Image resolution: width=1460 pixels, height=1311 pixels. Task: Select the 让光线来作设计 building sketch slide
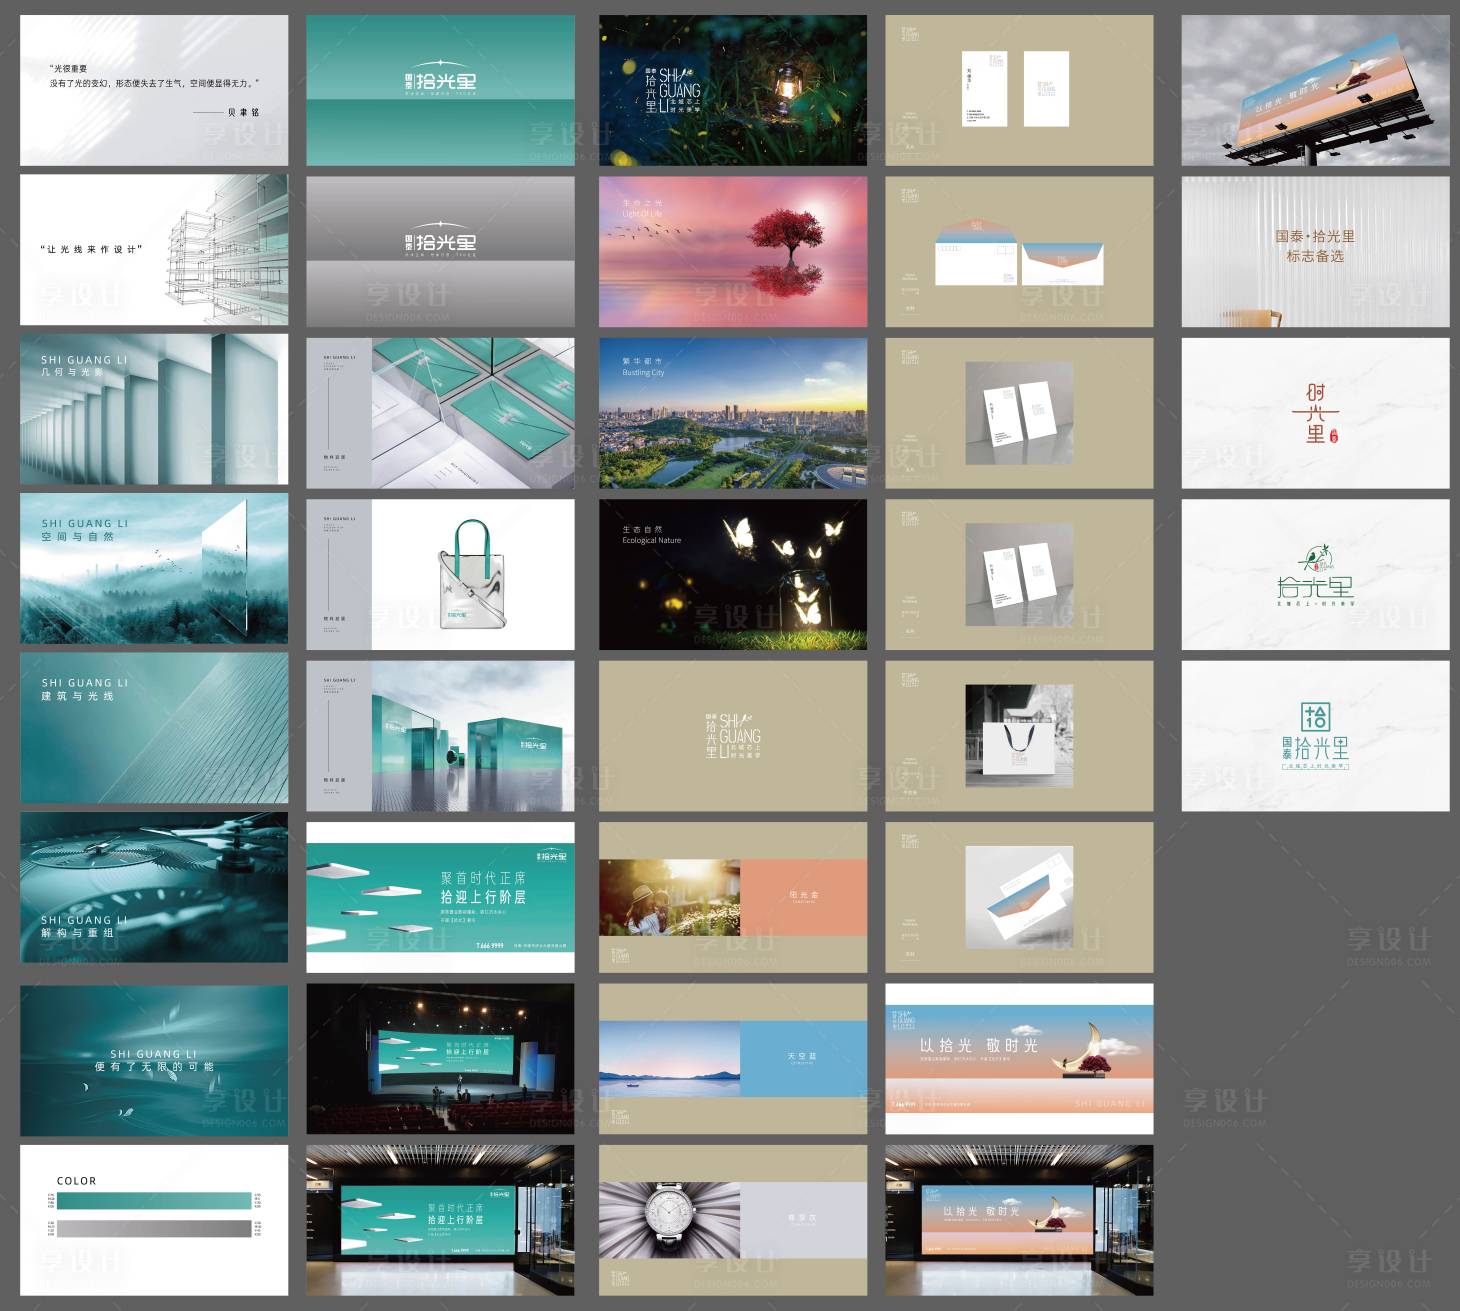click(154, 250)
